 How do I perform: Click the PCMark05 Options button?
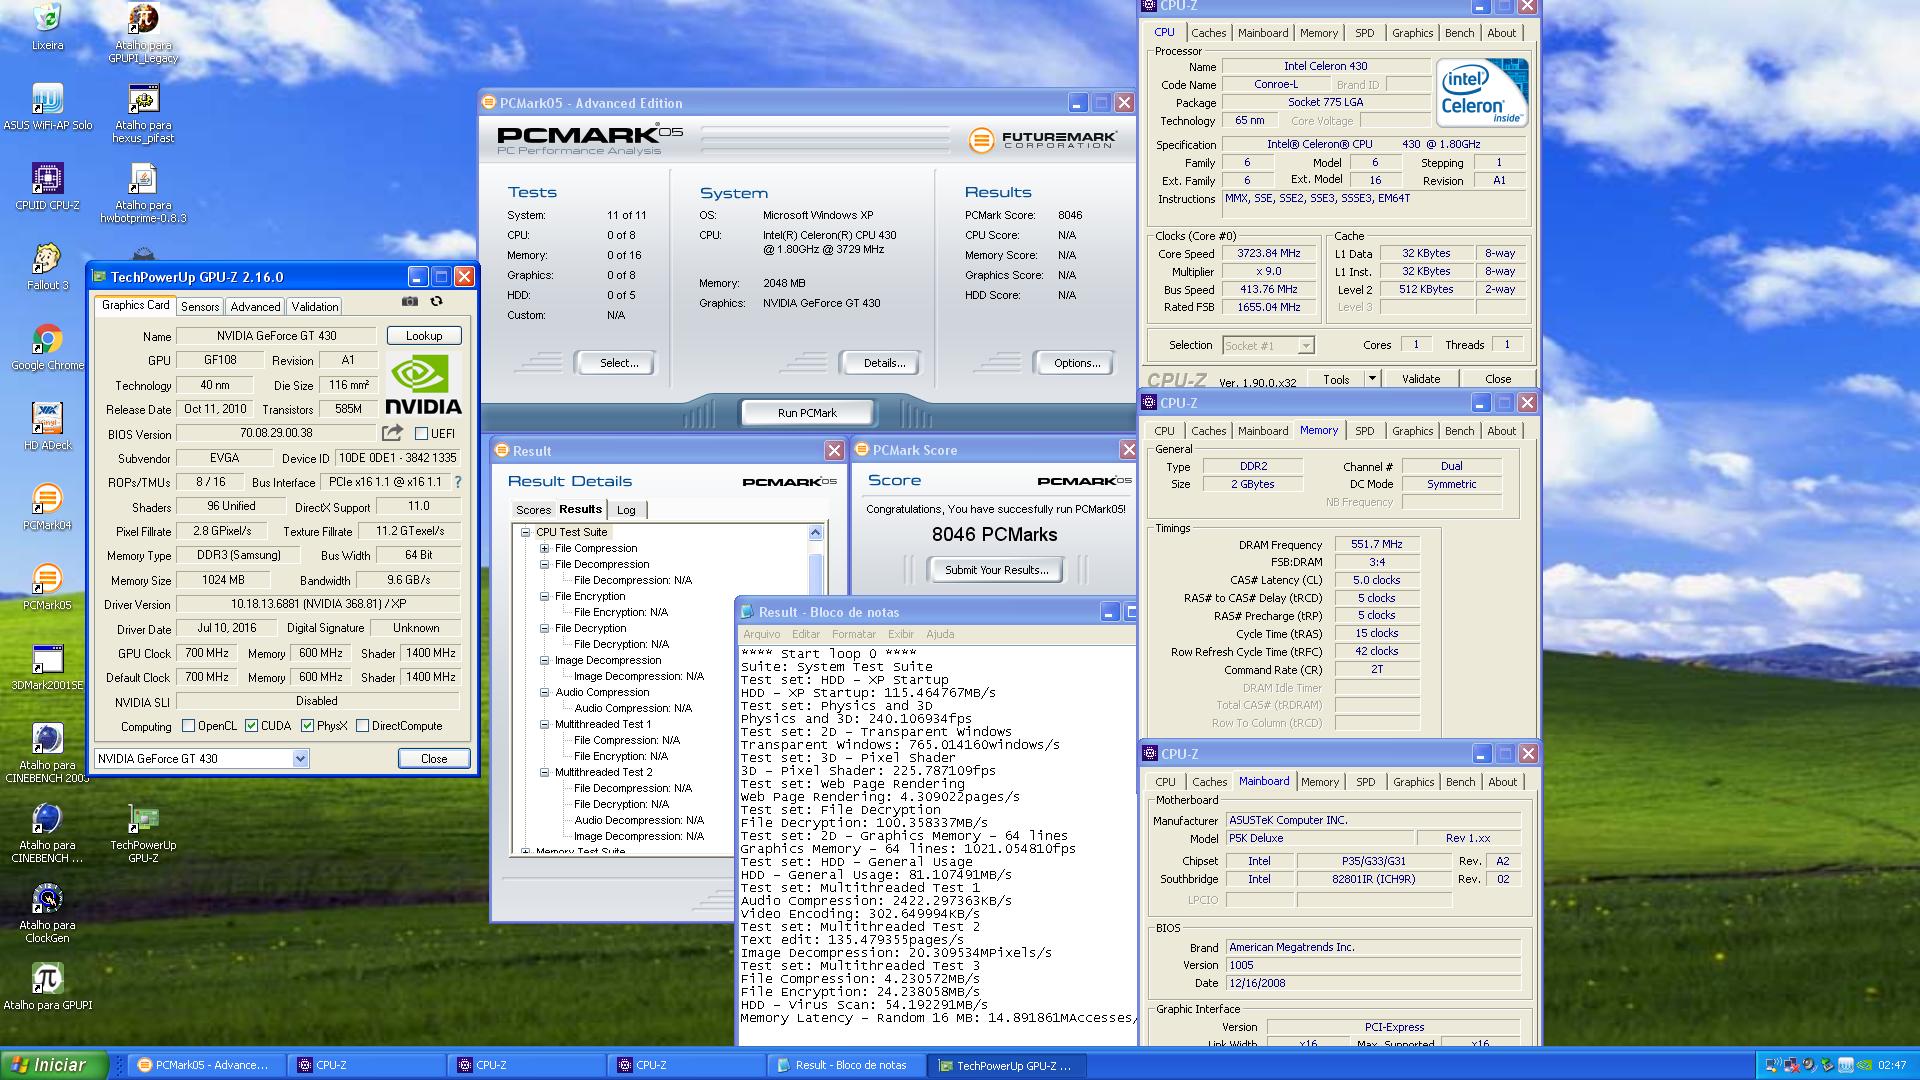click(1076, 363)
